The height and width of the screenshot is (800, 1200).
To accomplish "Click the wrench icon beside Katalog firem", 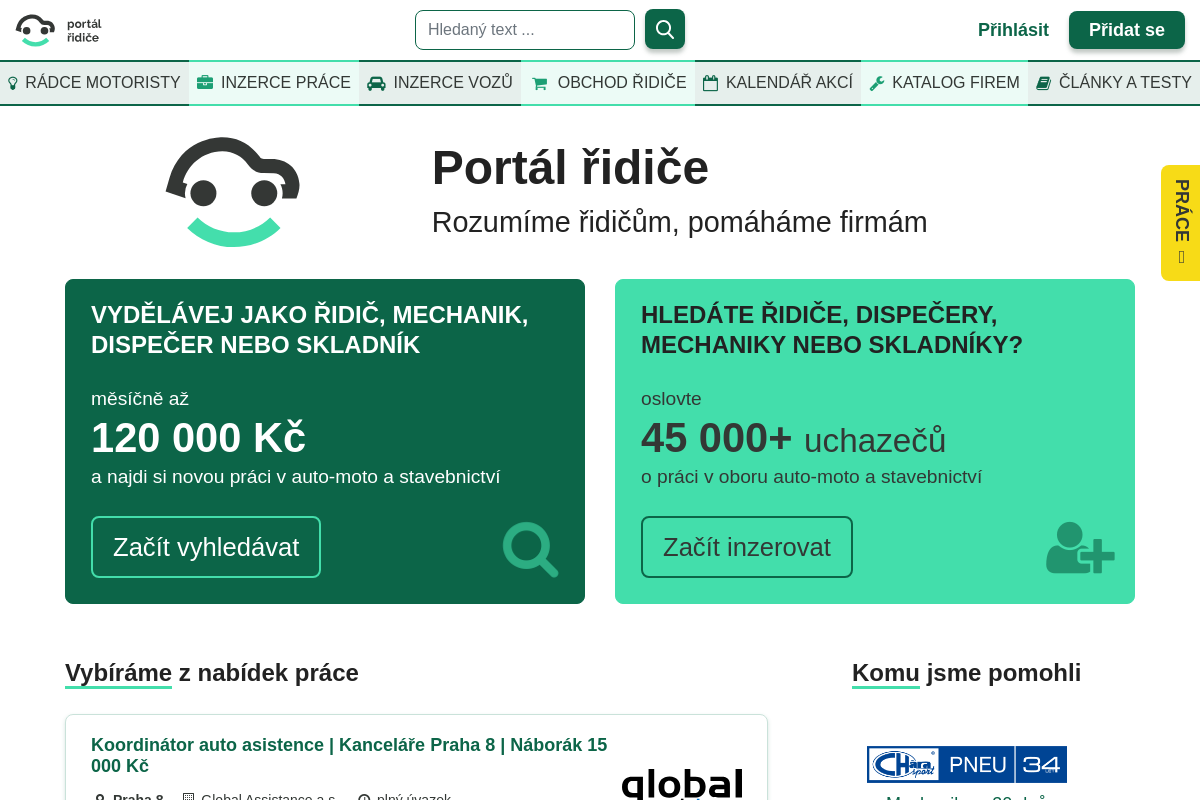I will 877,83.
